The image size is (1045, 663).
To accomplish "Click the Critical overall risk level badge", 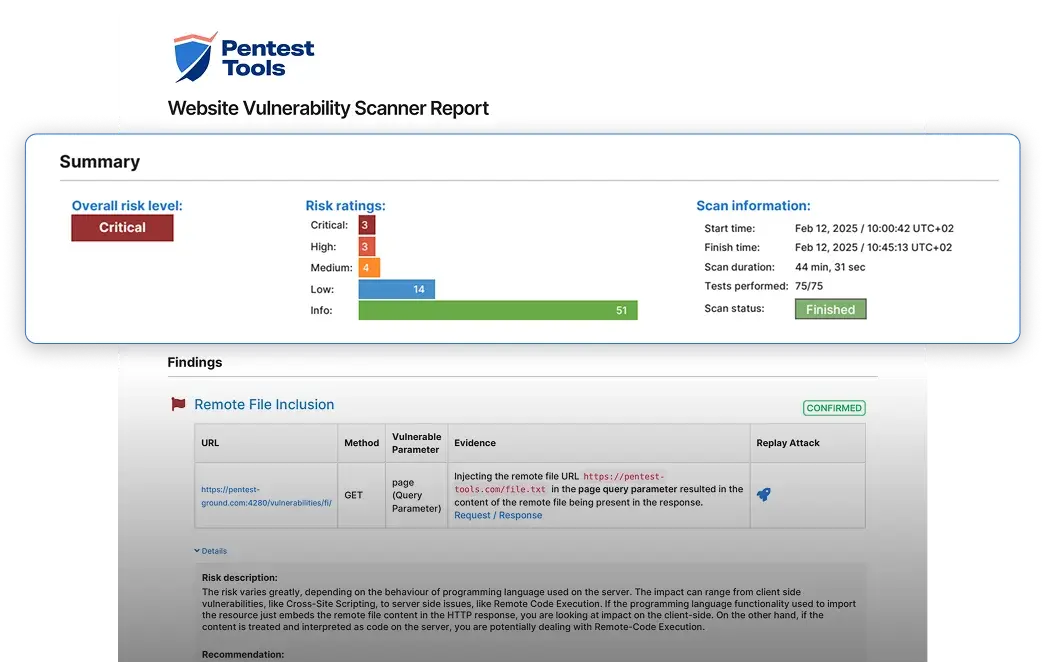I will coord(122,227).
